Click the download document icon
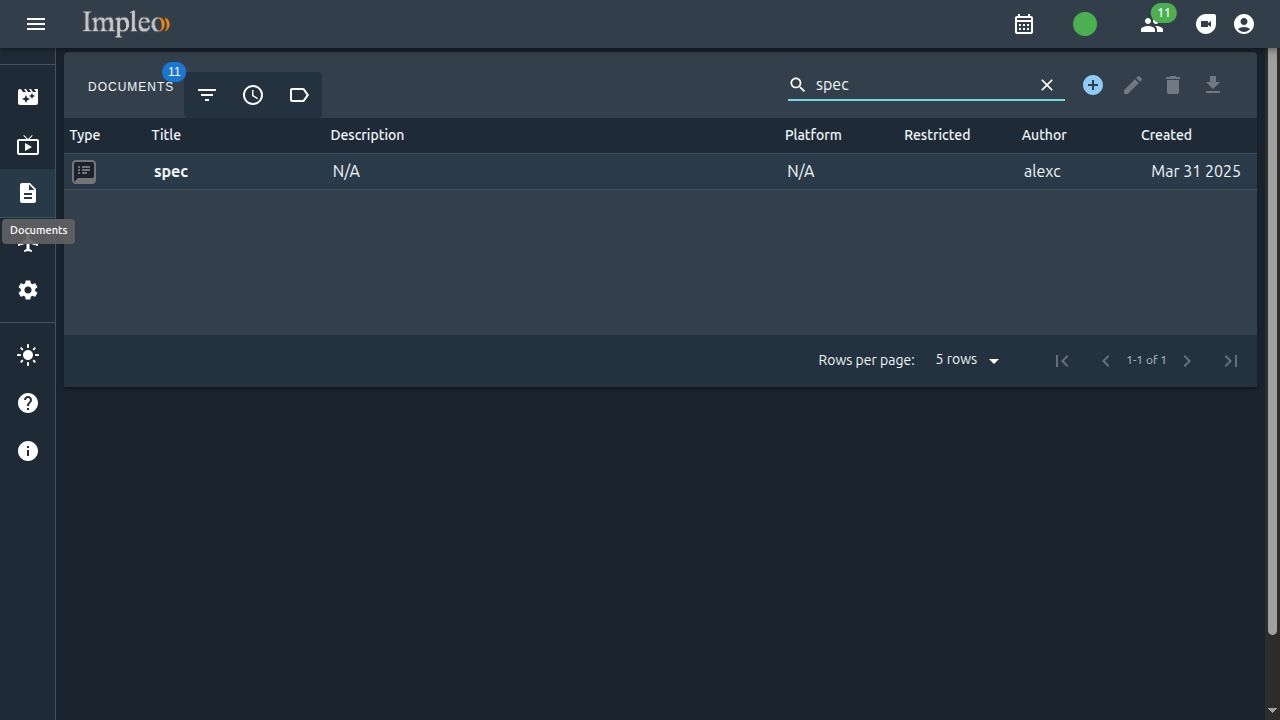The height and width of the screenshot is (720, 1280). tap(1213, 85)
